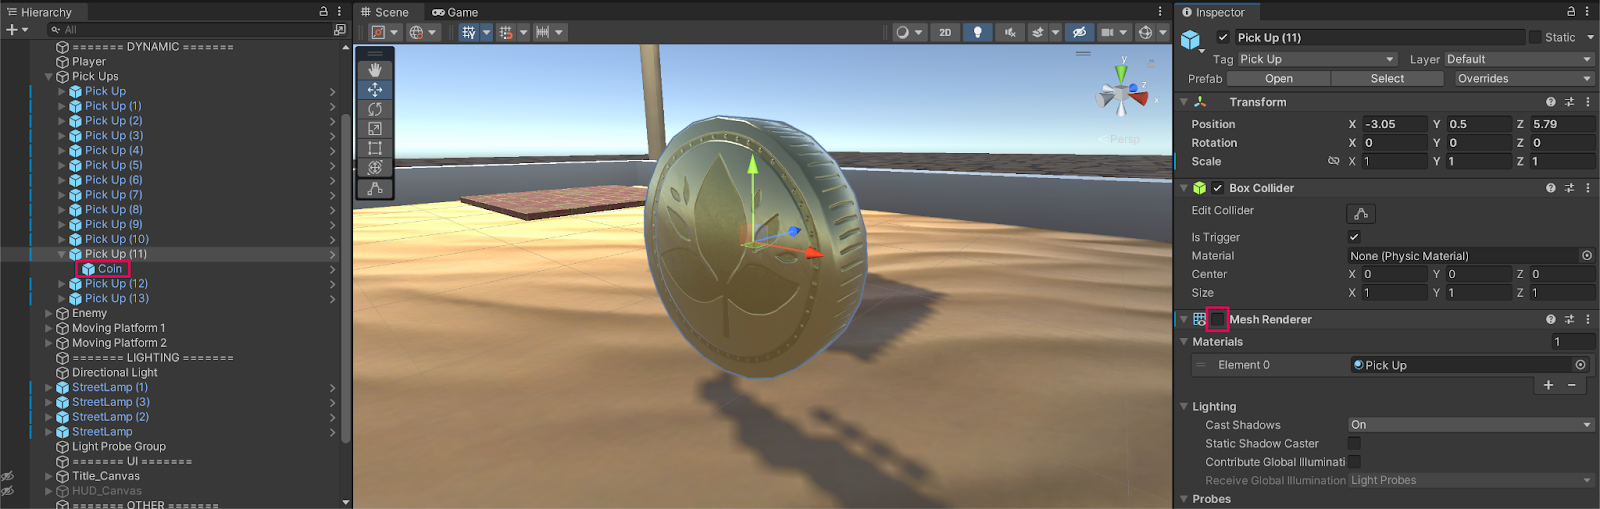Lock the Inspector panel
The width and height of the screenshot is (1600, 509).
[x=1571, y=12]
